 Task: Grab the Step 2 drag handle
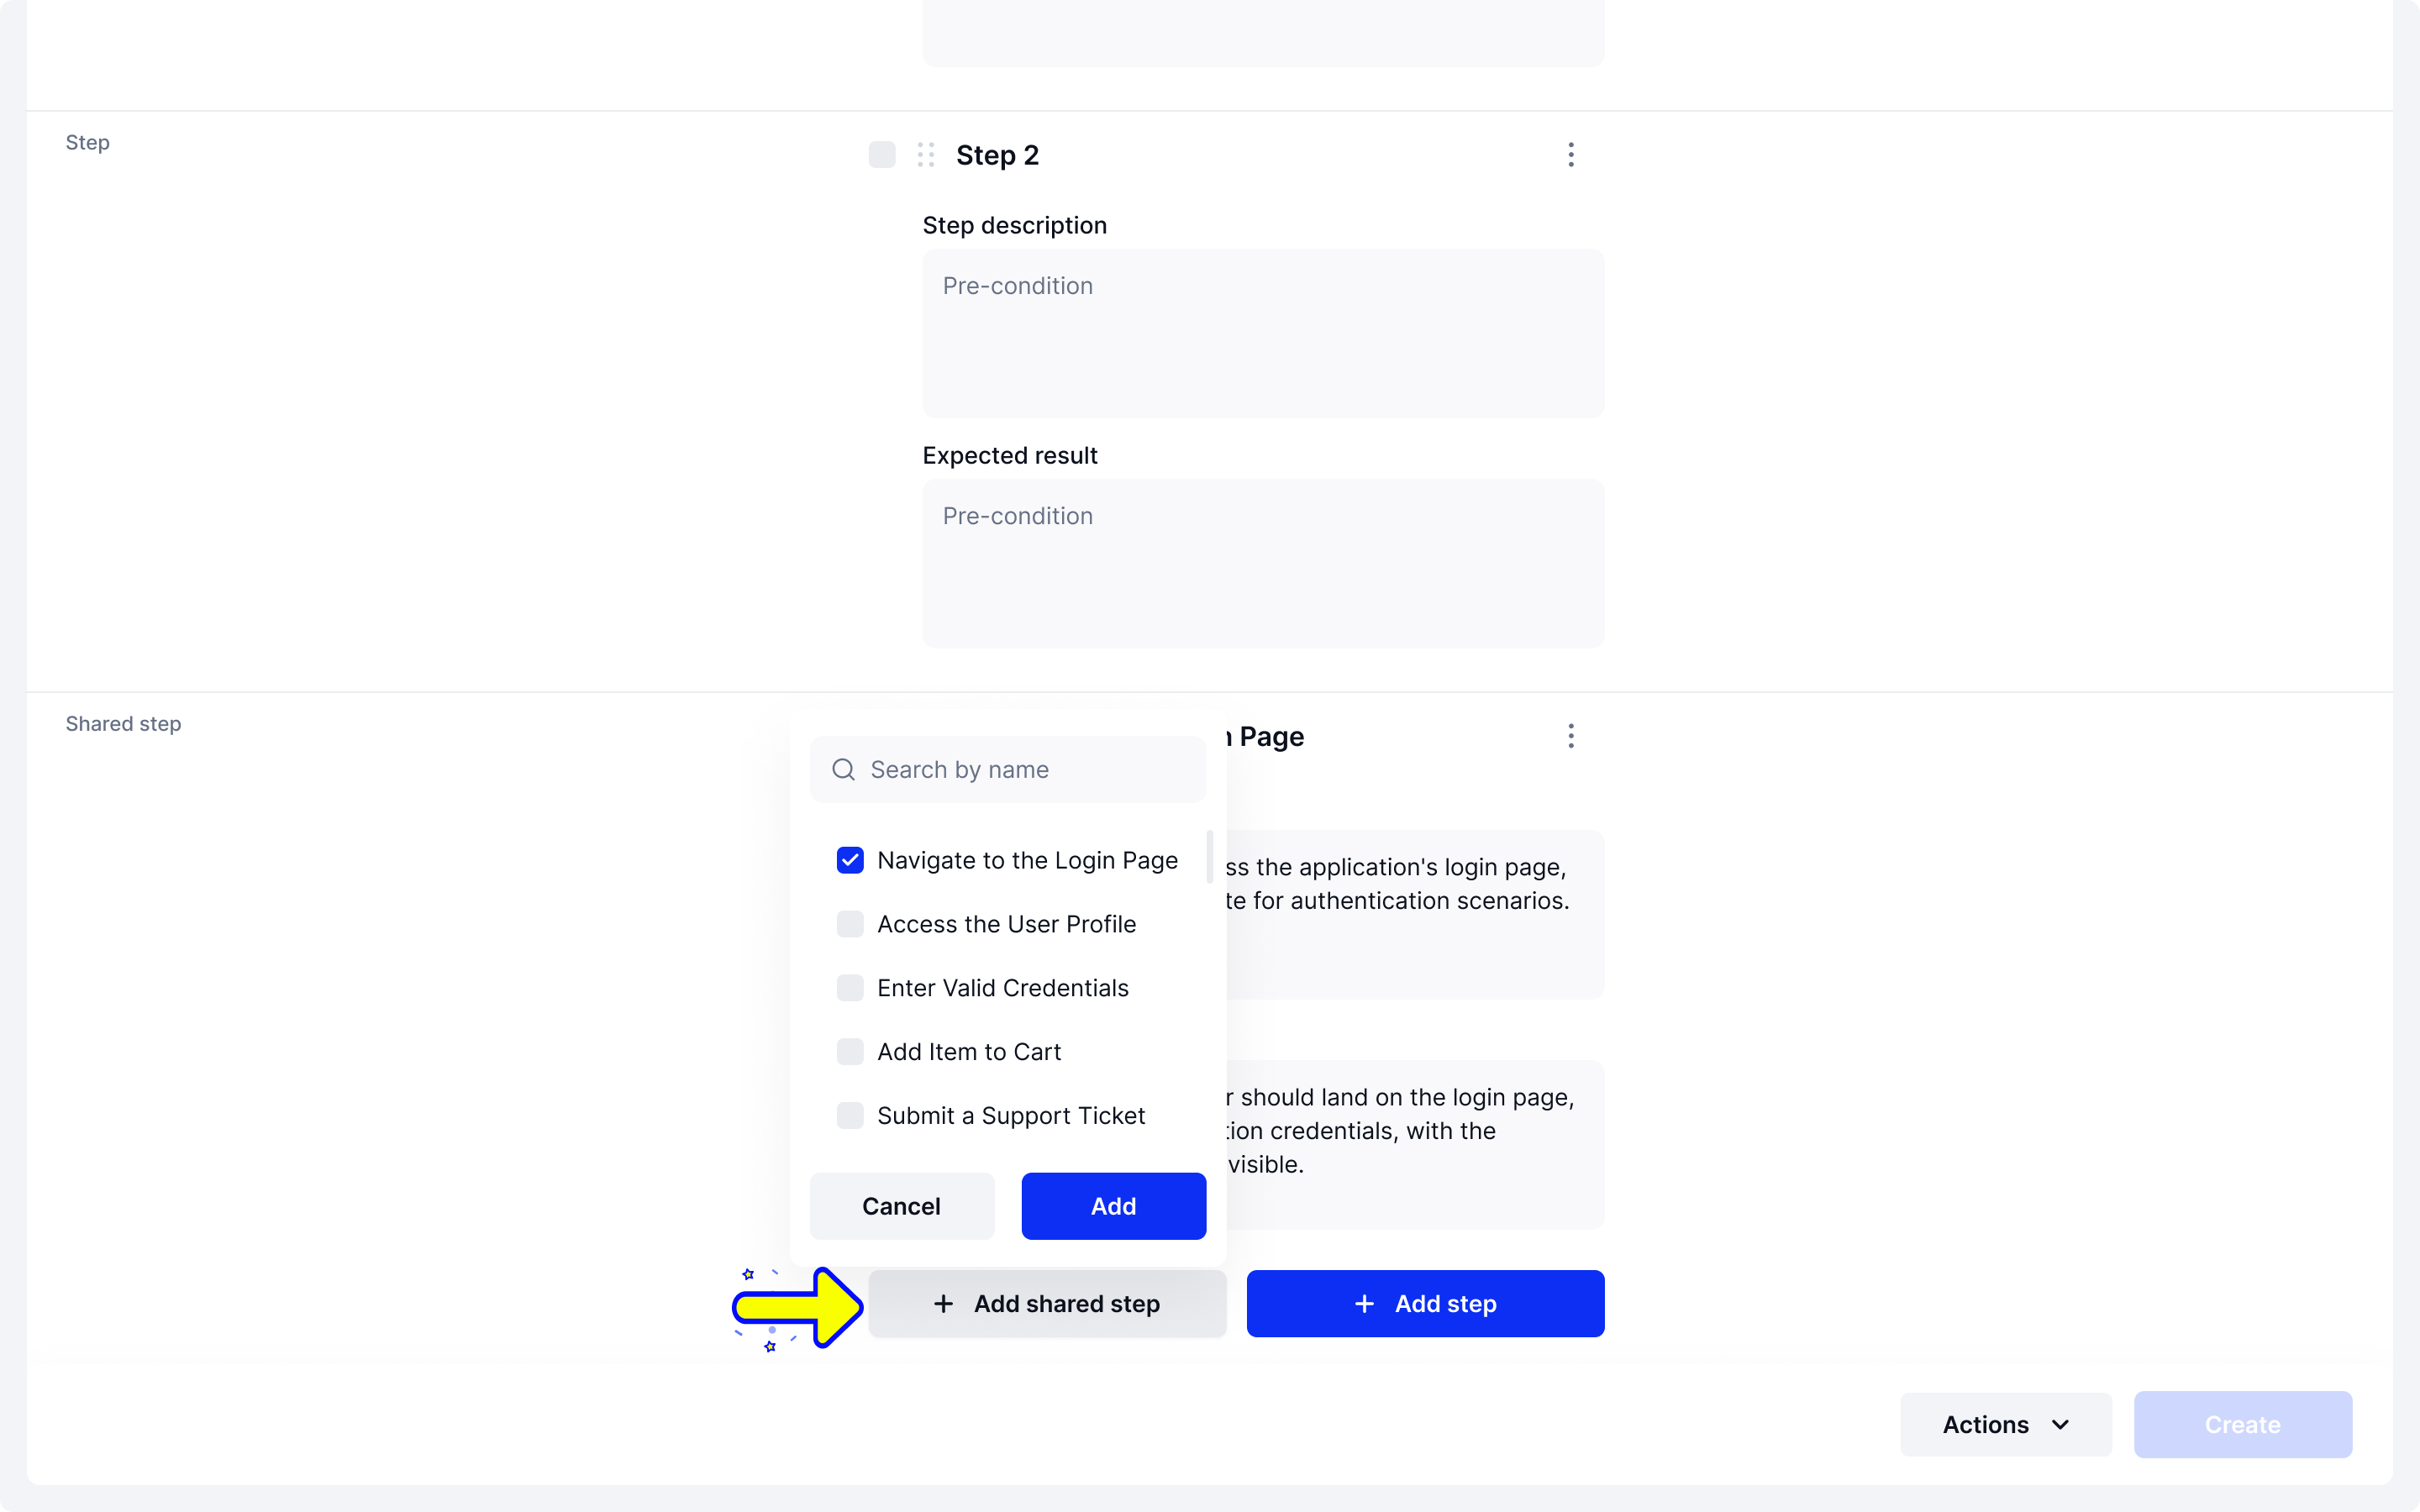coord(925,155)
